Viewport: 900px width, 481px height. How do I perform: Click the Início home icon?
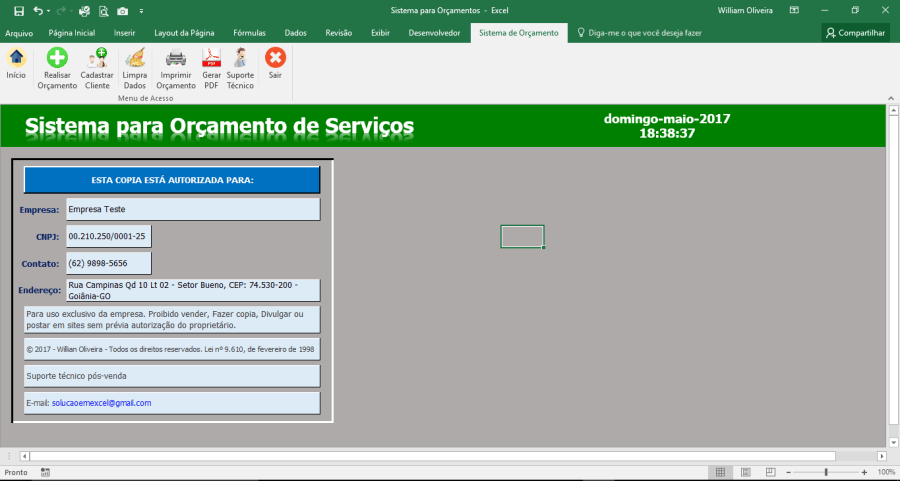(x=16, y=57)
